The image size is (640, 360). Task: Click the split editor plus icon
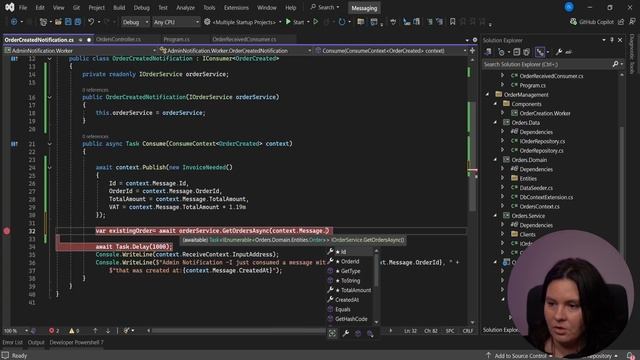[x=472, y=51]
